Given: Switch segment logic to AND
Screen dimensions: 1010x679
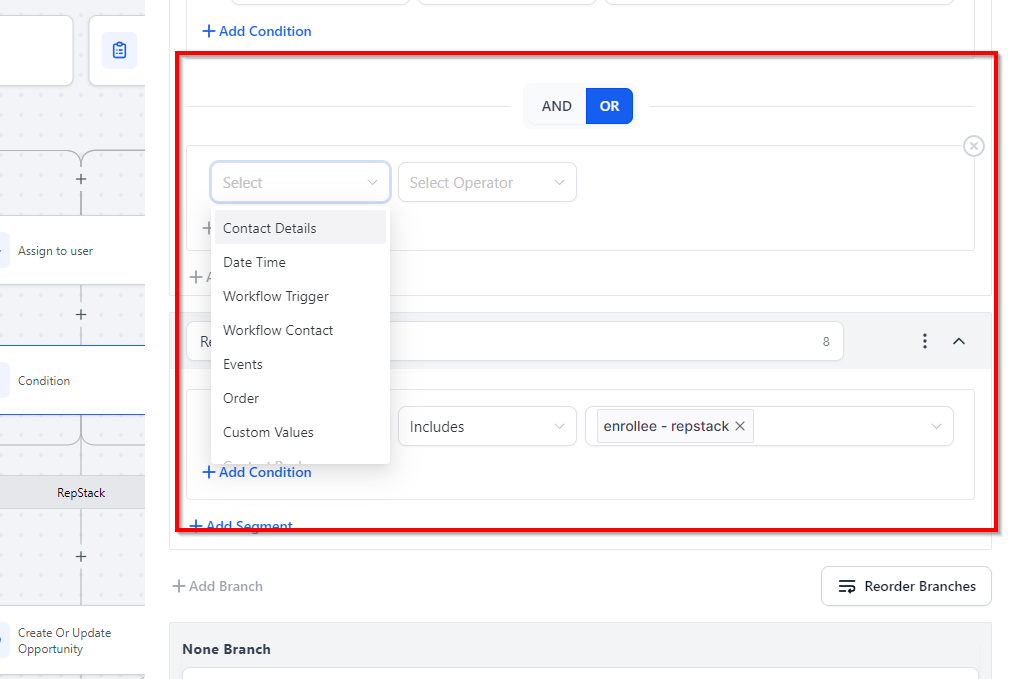Looking at the screenshot, I should coord(556,106).
